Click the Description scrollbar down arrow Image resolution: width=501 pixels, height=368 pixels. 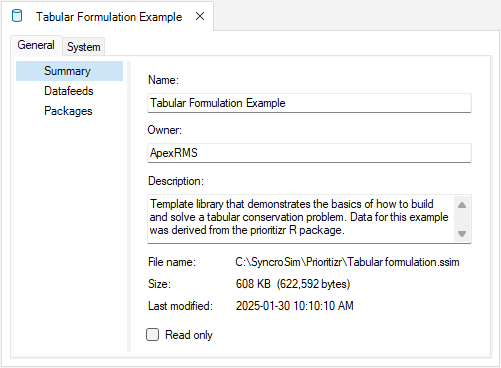point(462,234)
